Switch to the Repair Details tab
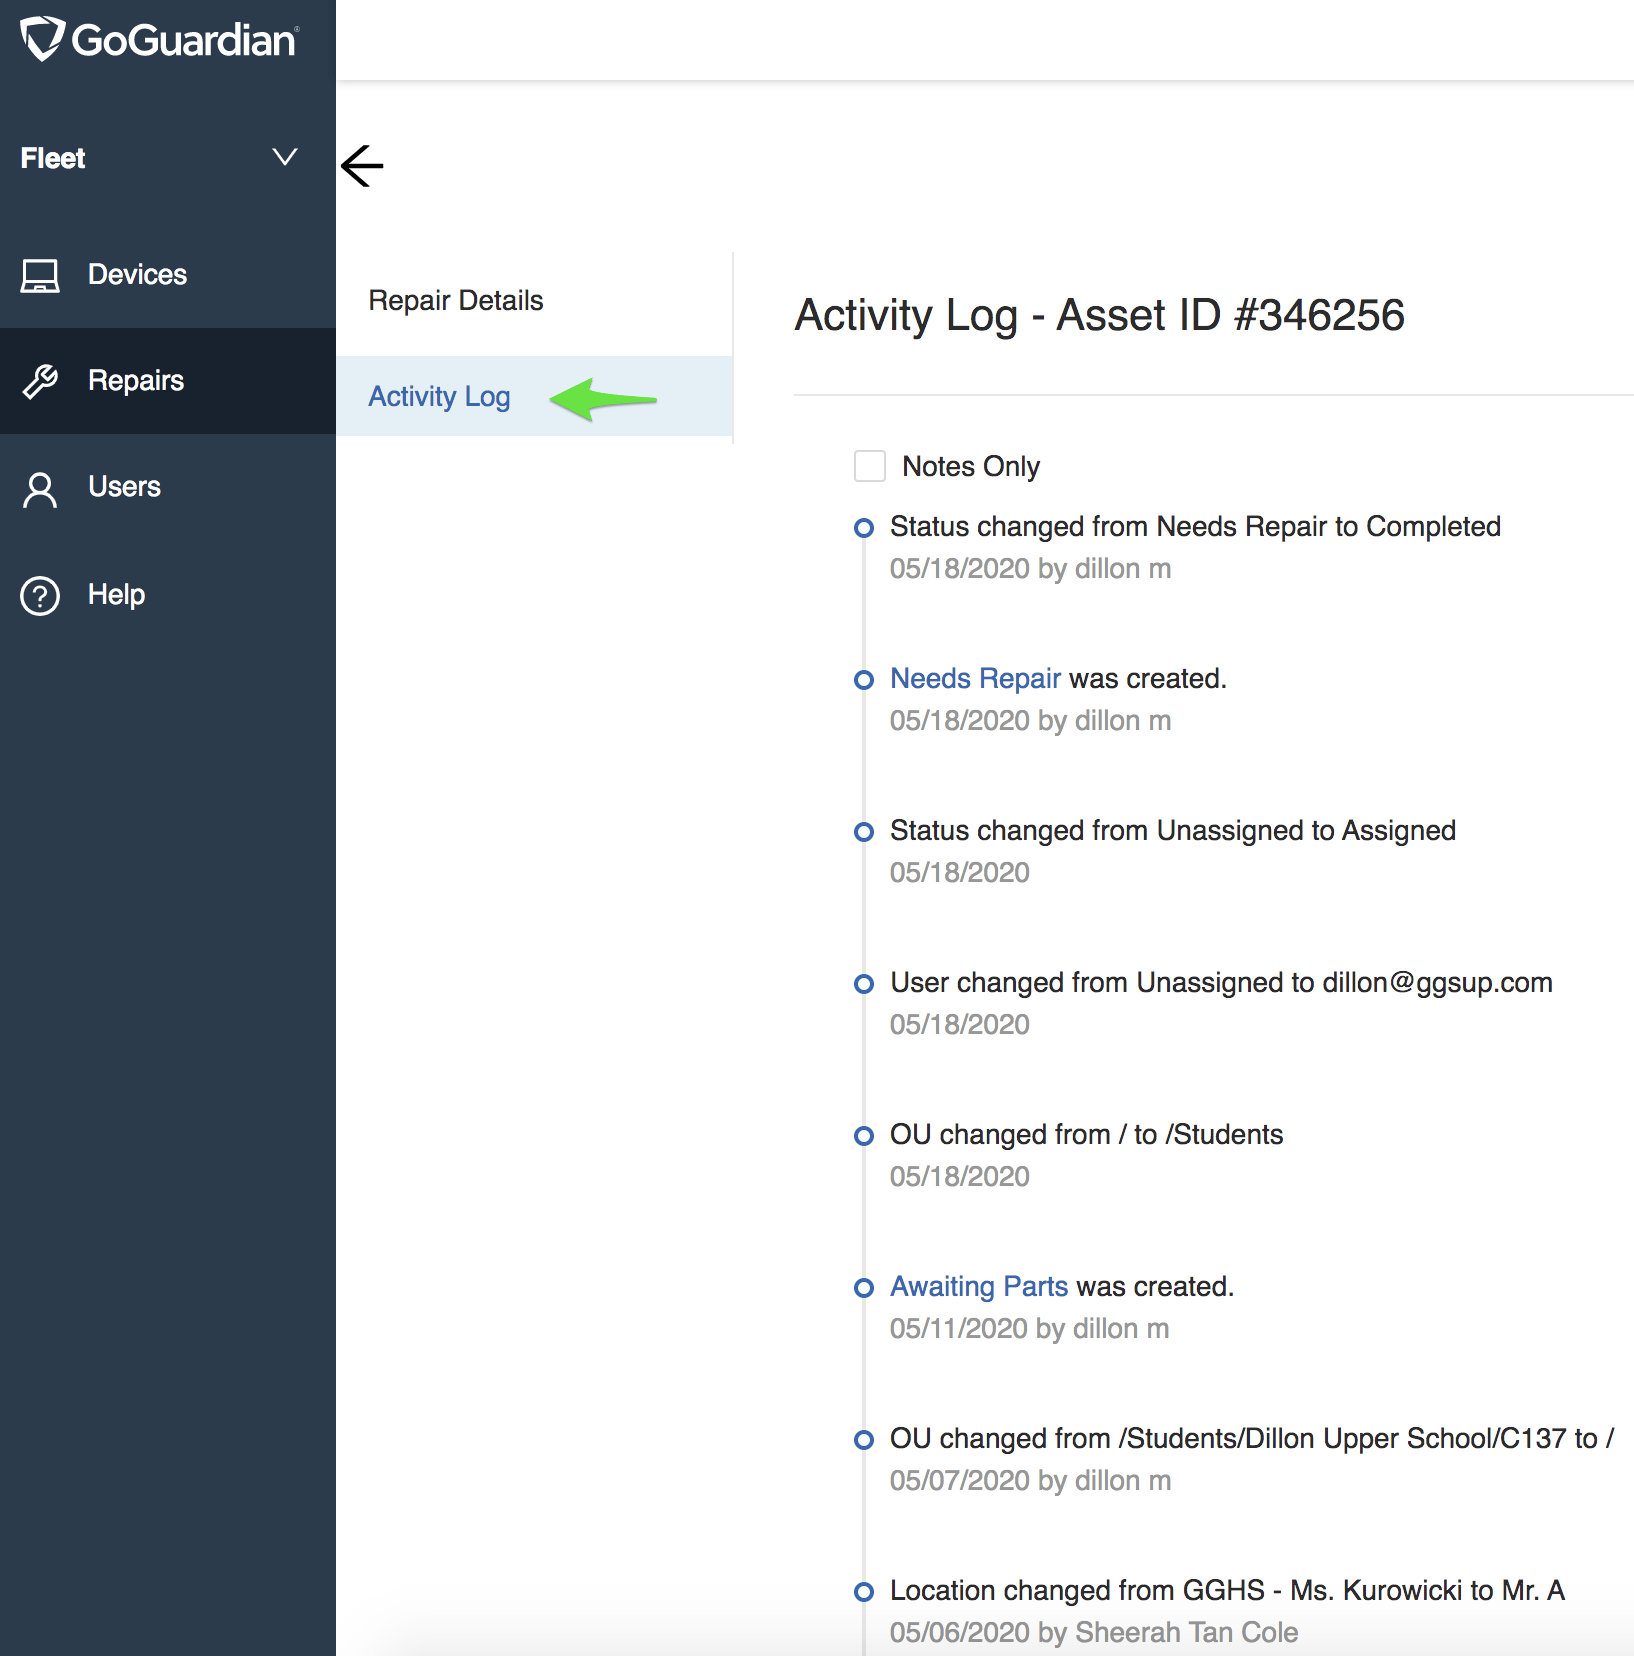 pyautogui.click(x=534, y=300)
